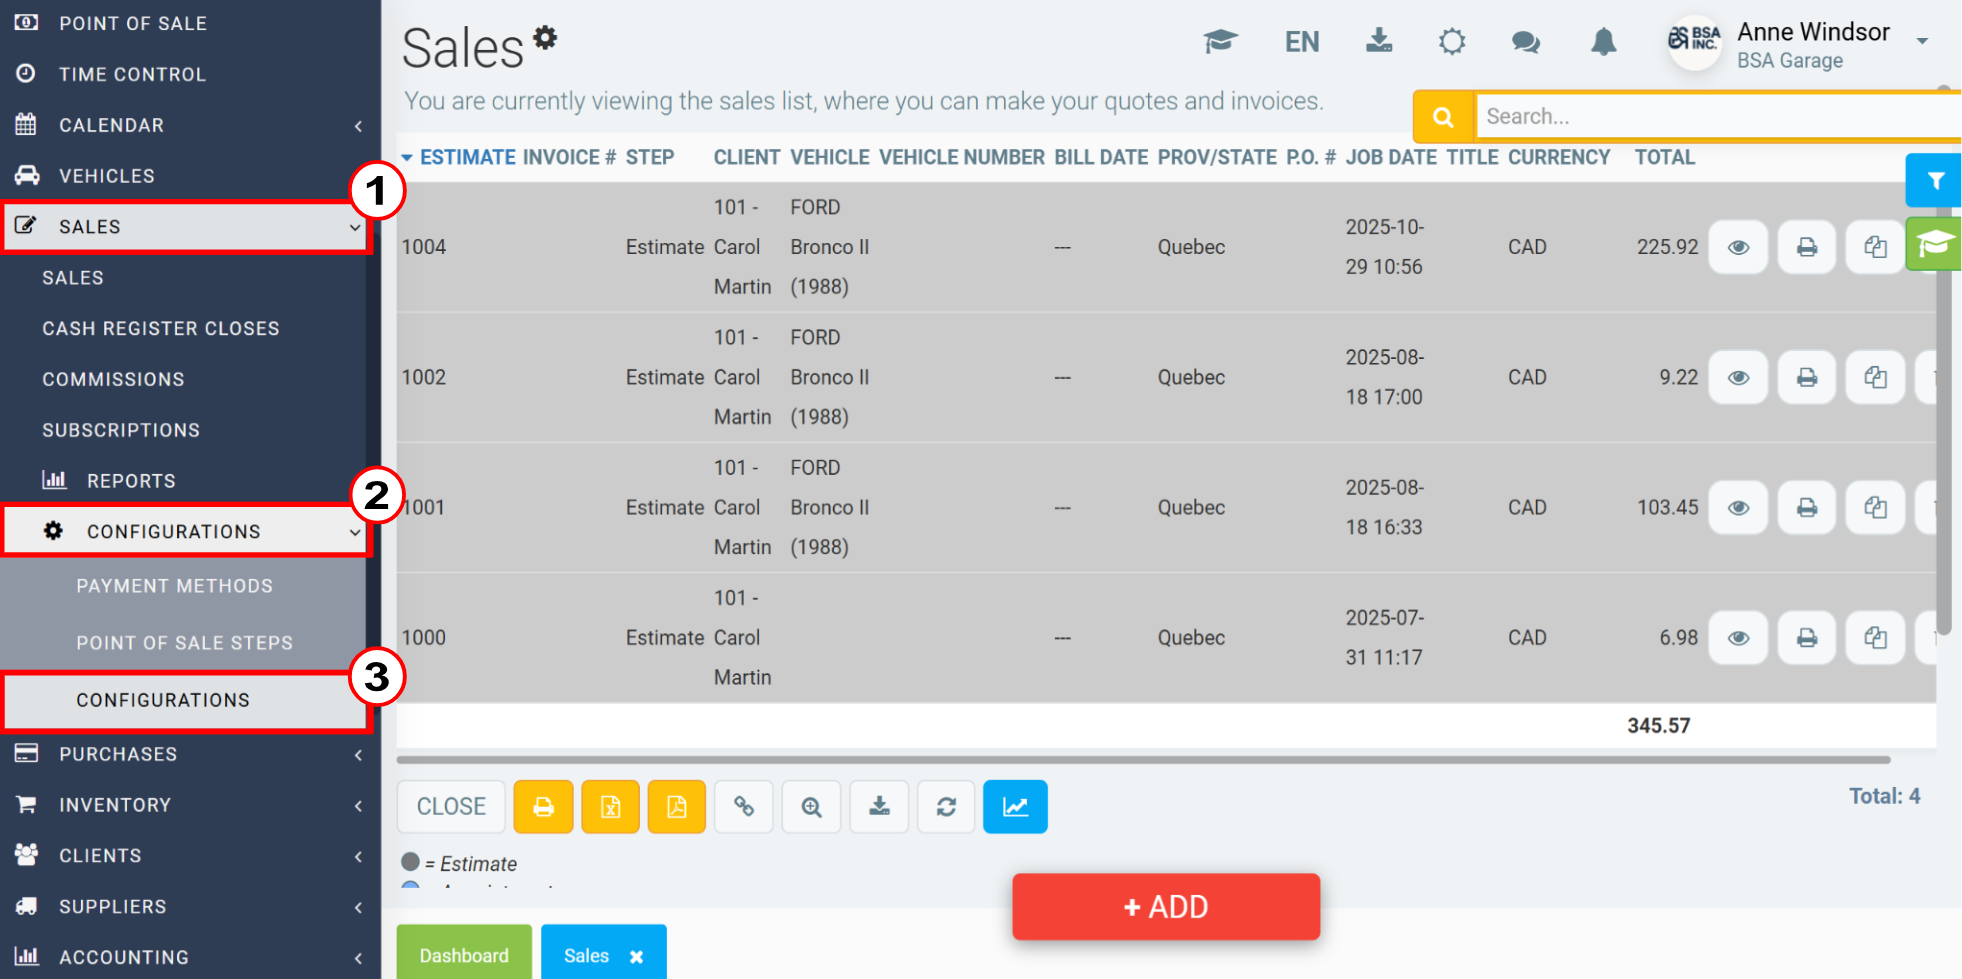Click the blue filter funnel button
The image size is (1962, 979).
tap(1935, 181)
